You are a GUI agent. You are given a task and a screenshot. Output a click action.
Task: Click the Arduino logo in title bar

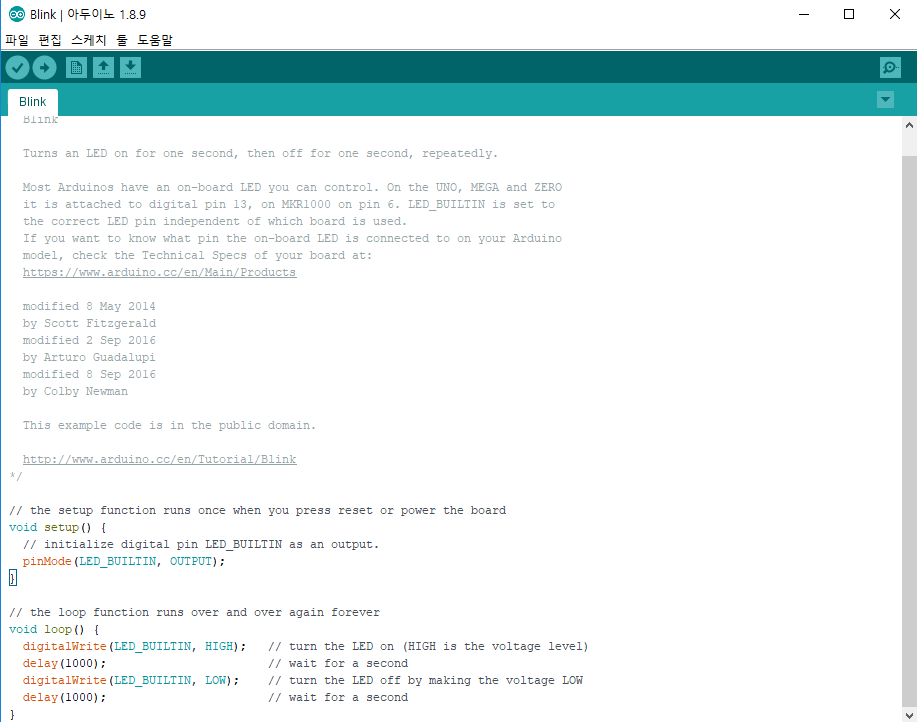tap(16, 14)
